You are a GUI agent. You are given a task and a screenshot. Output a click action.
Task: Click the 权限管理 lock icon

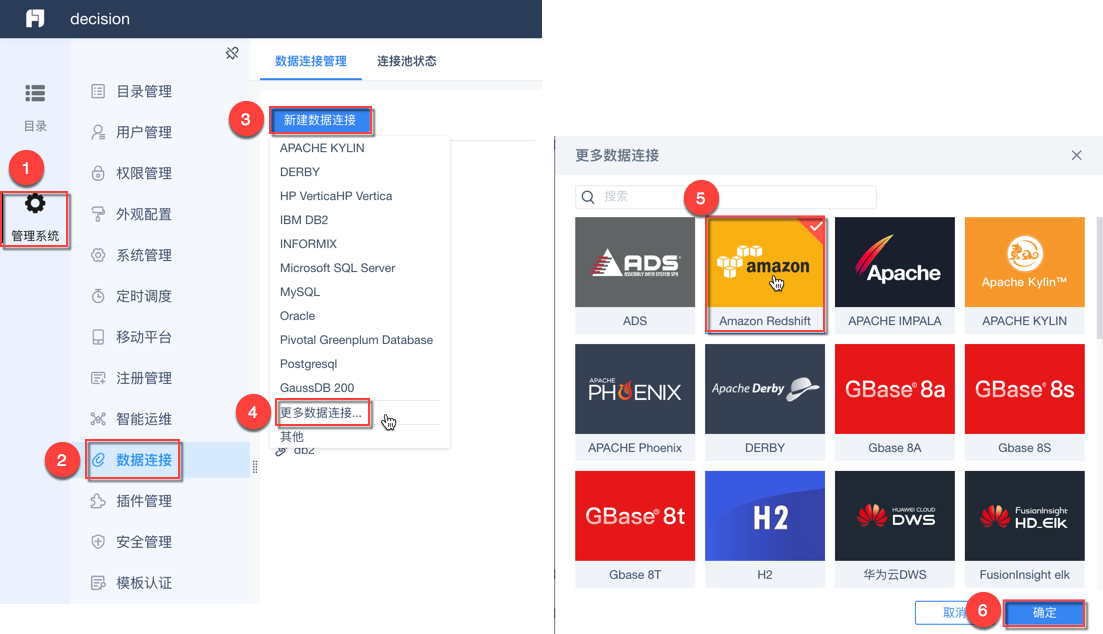point(98,173)
